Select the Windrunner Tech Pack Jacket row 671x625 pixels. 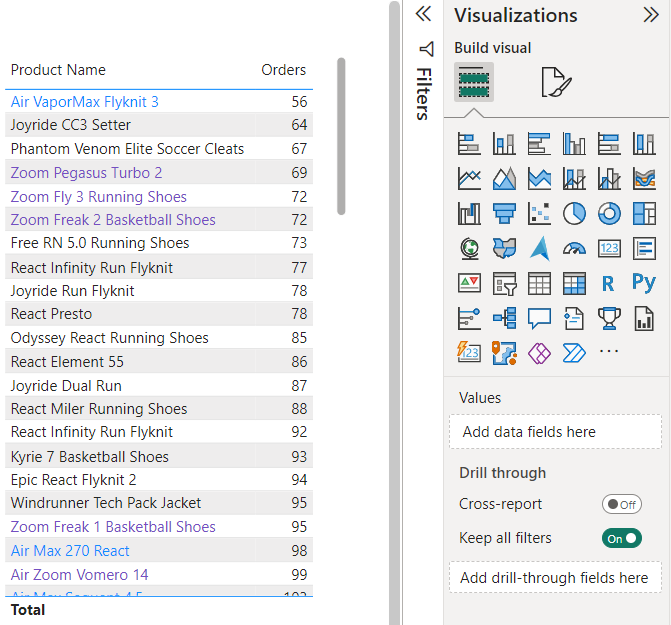coord(159,503)
